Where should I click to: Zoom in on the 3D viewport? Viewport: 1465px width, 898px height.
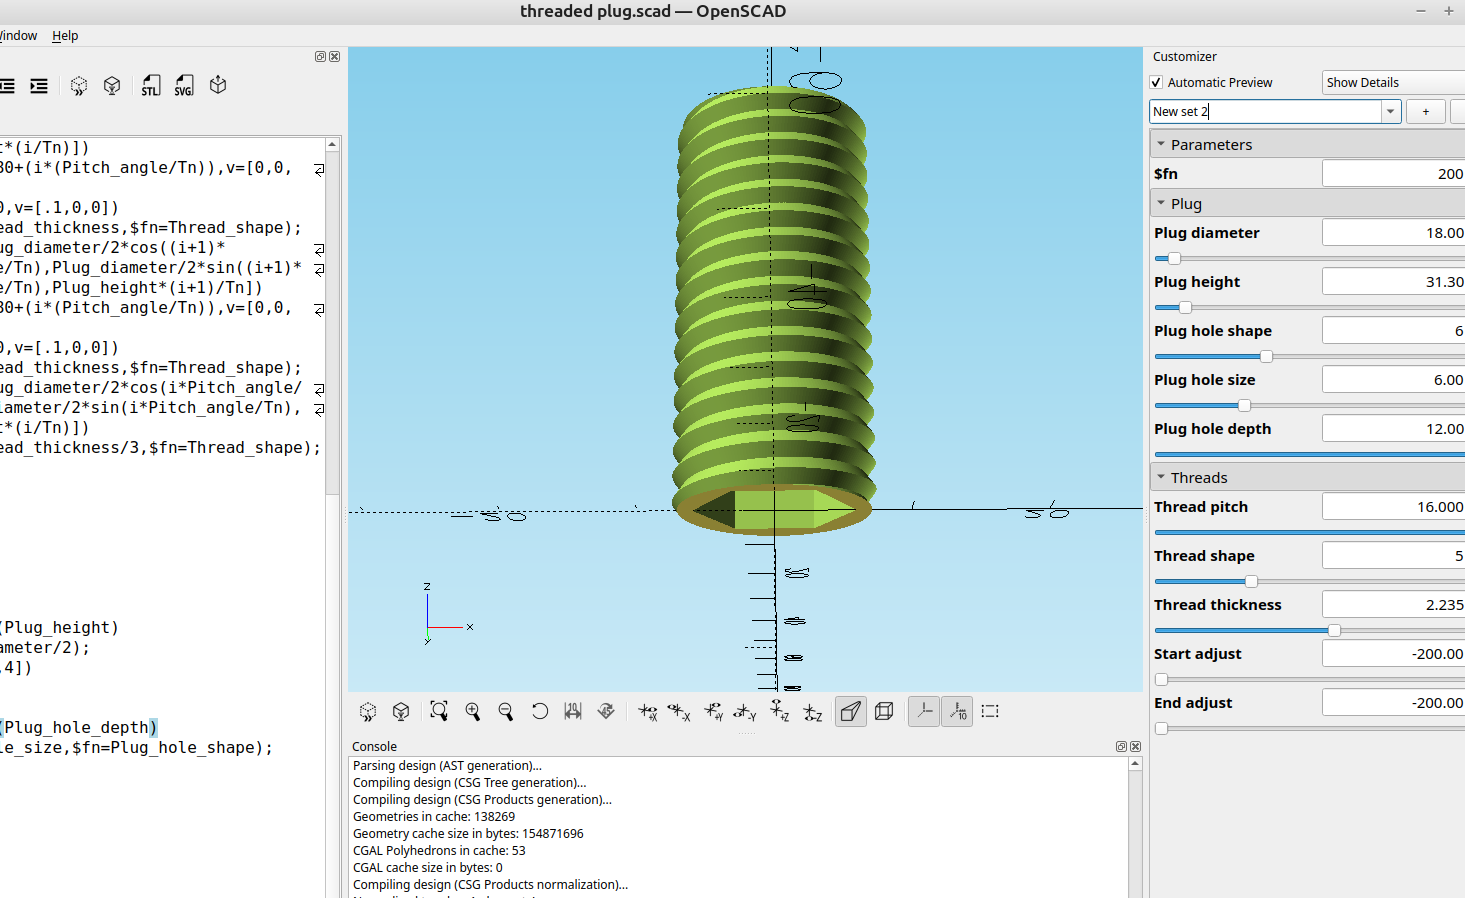473,711
